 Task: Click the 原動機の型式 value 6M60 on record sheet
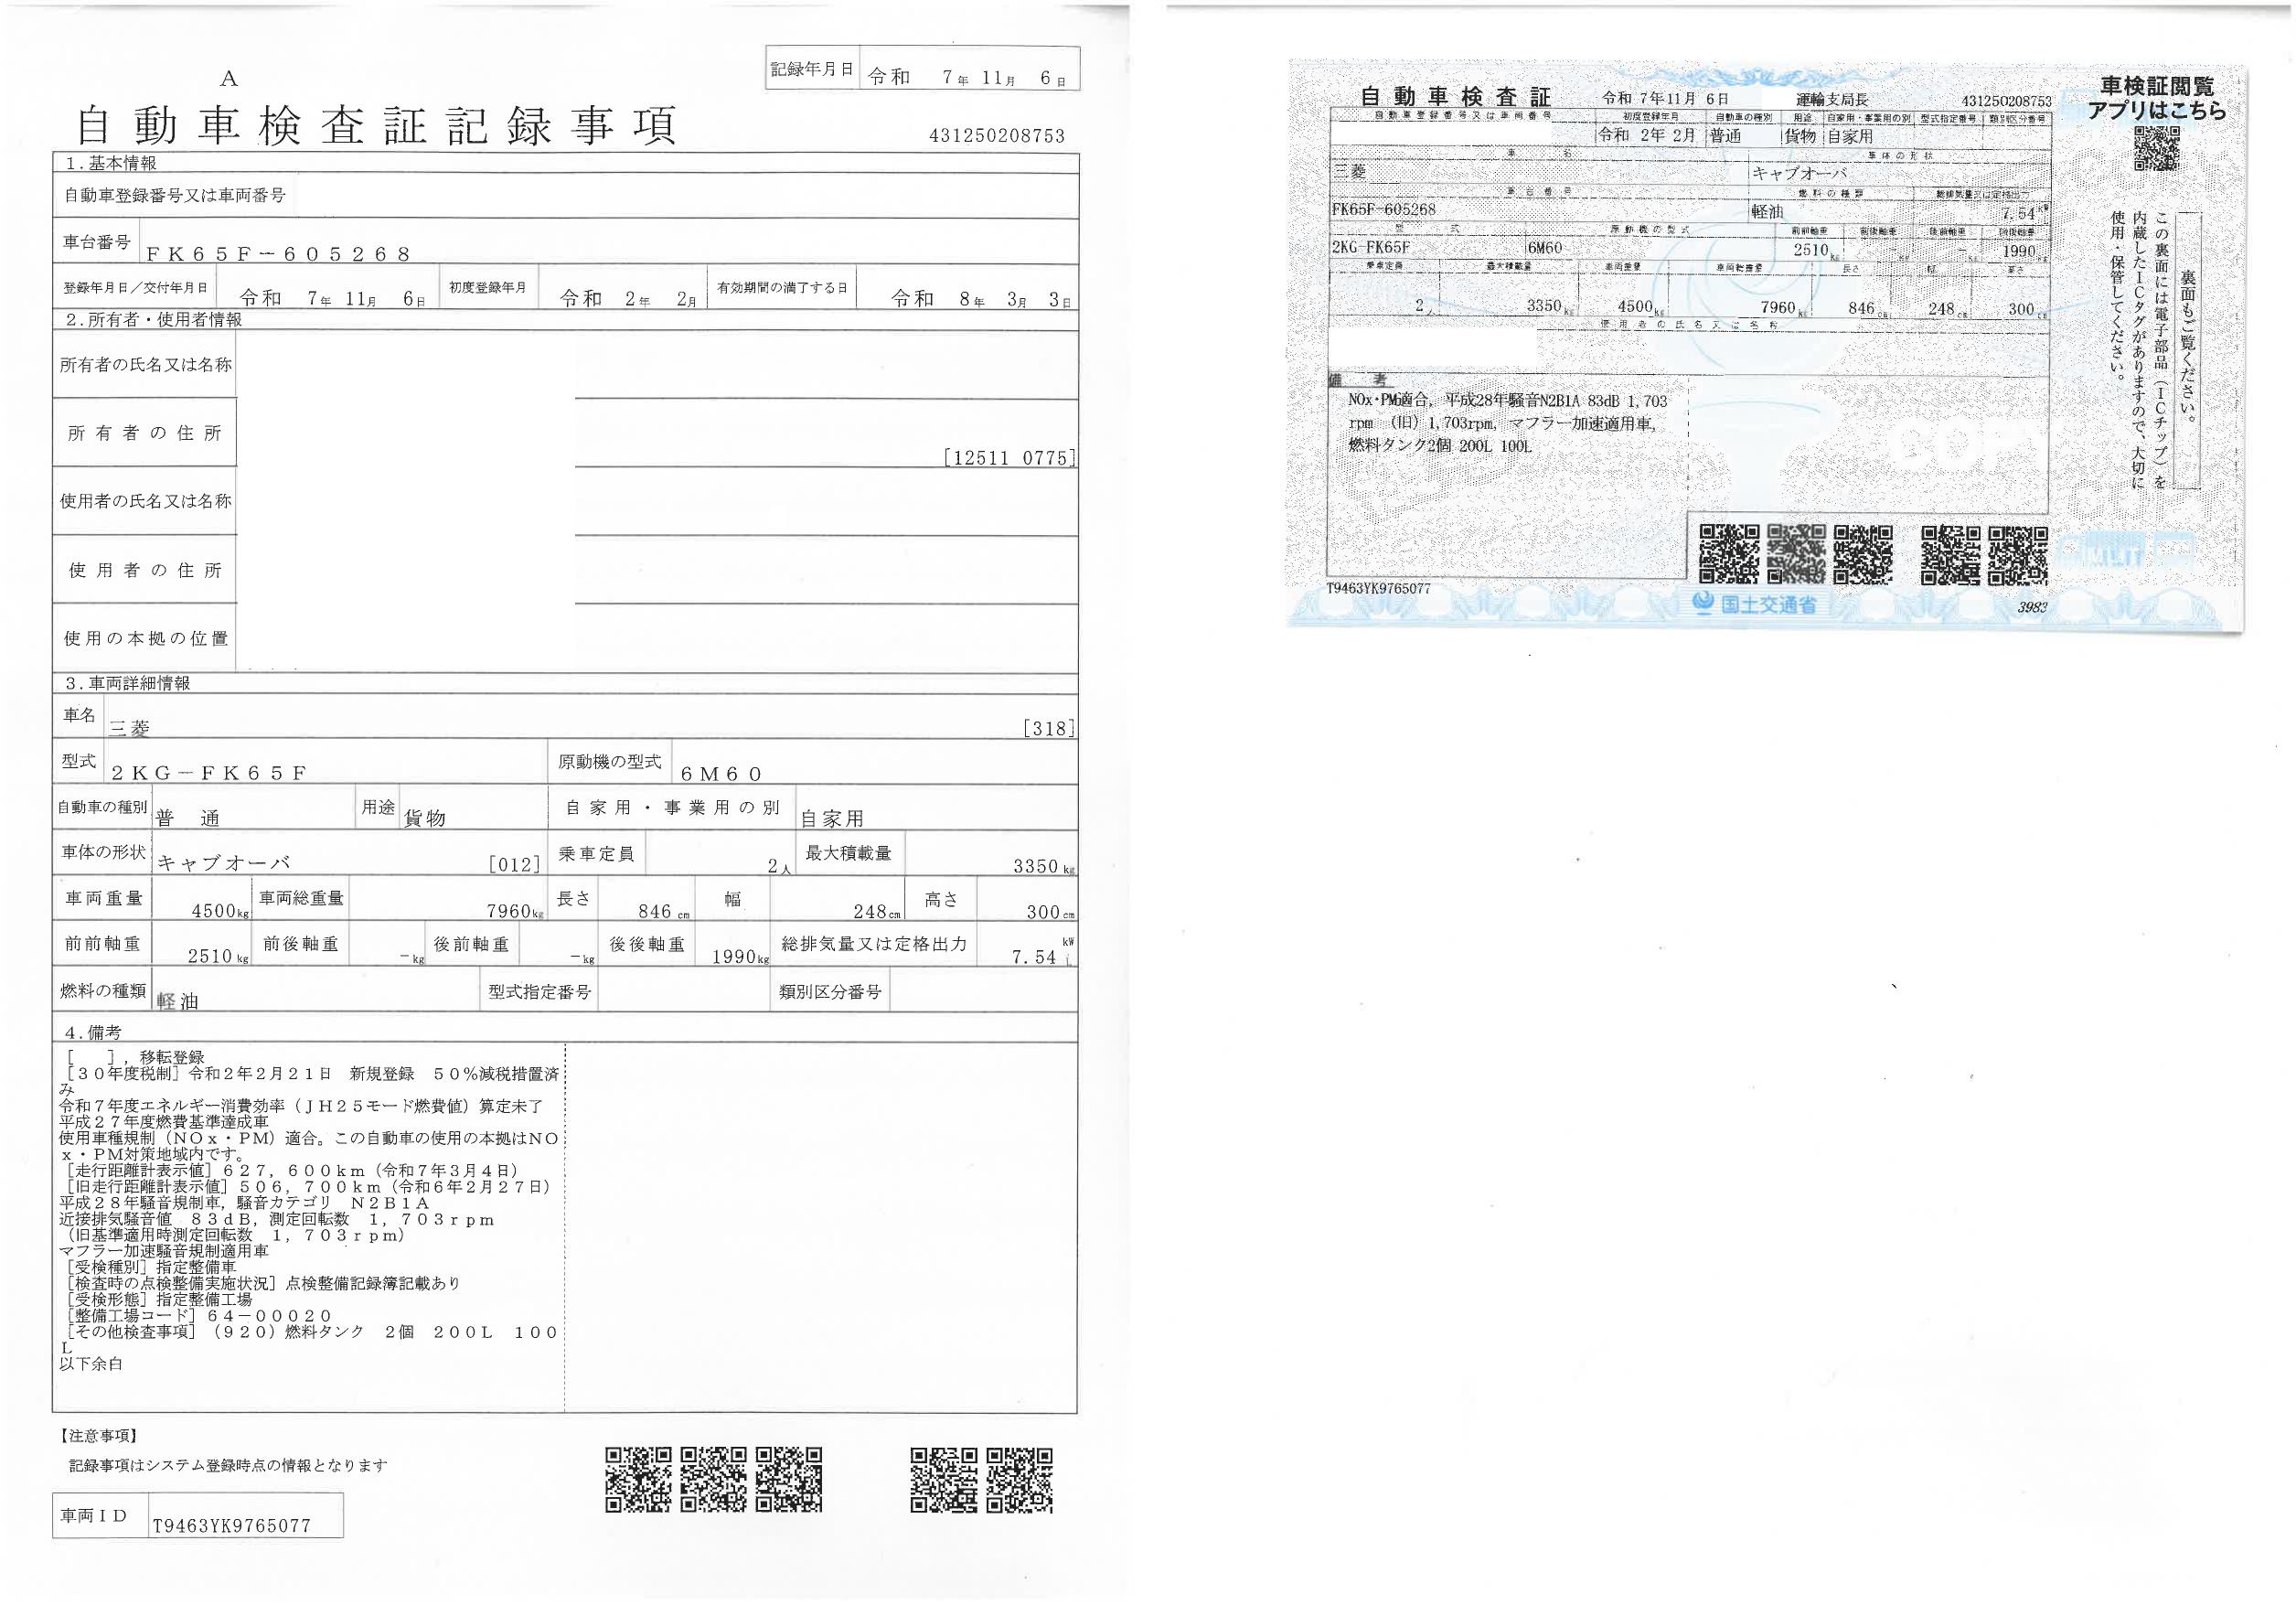721,773
